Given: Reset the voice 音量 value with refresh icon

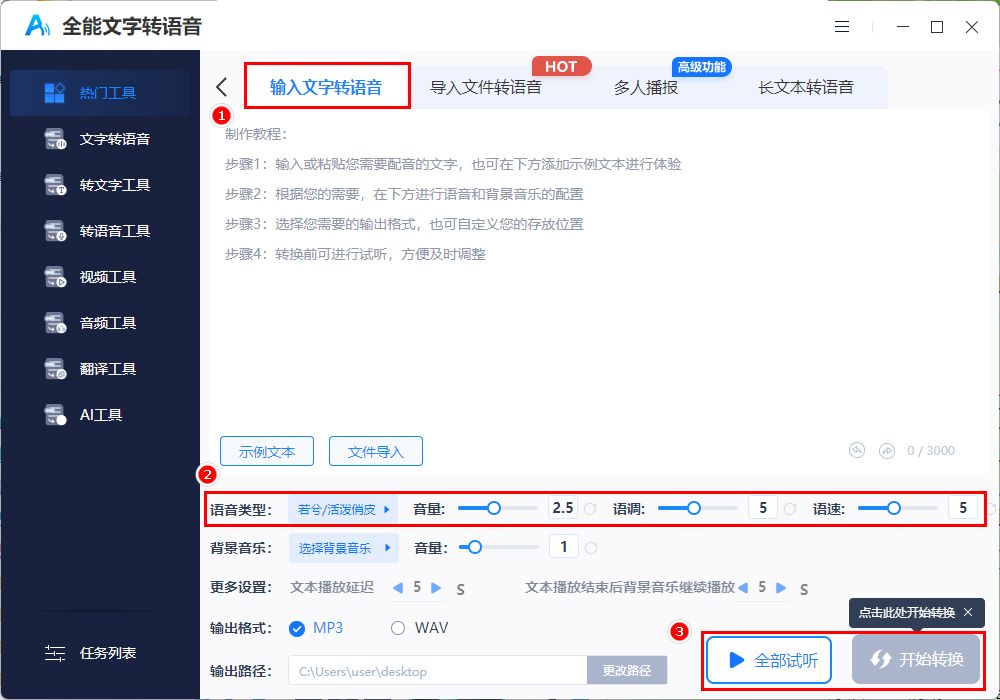Looking at the screenshot, I should [x=591, y=509].
